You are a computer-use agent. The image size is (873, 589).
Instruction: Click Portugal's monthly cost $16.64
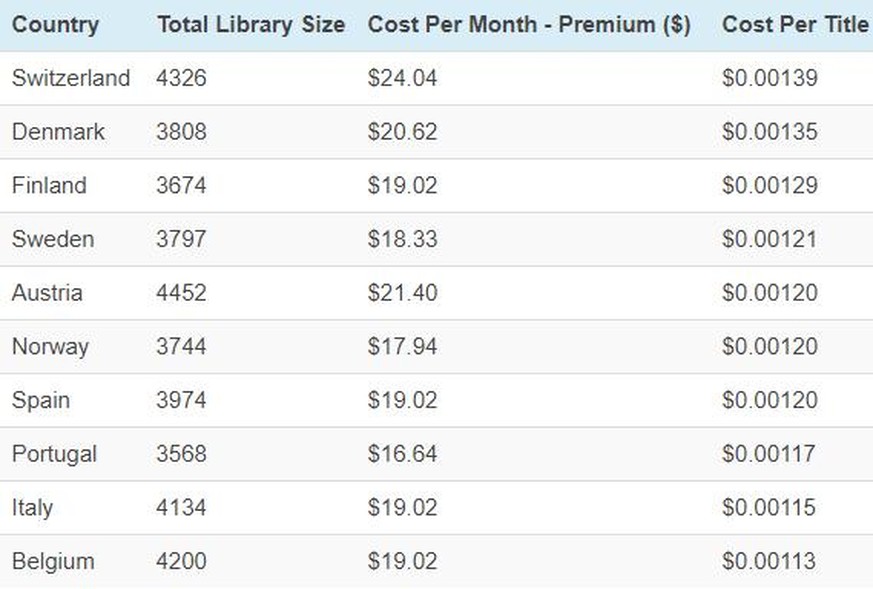point(402,454)
